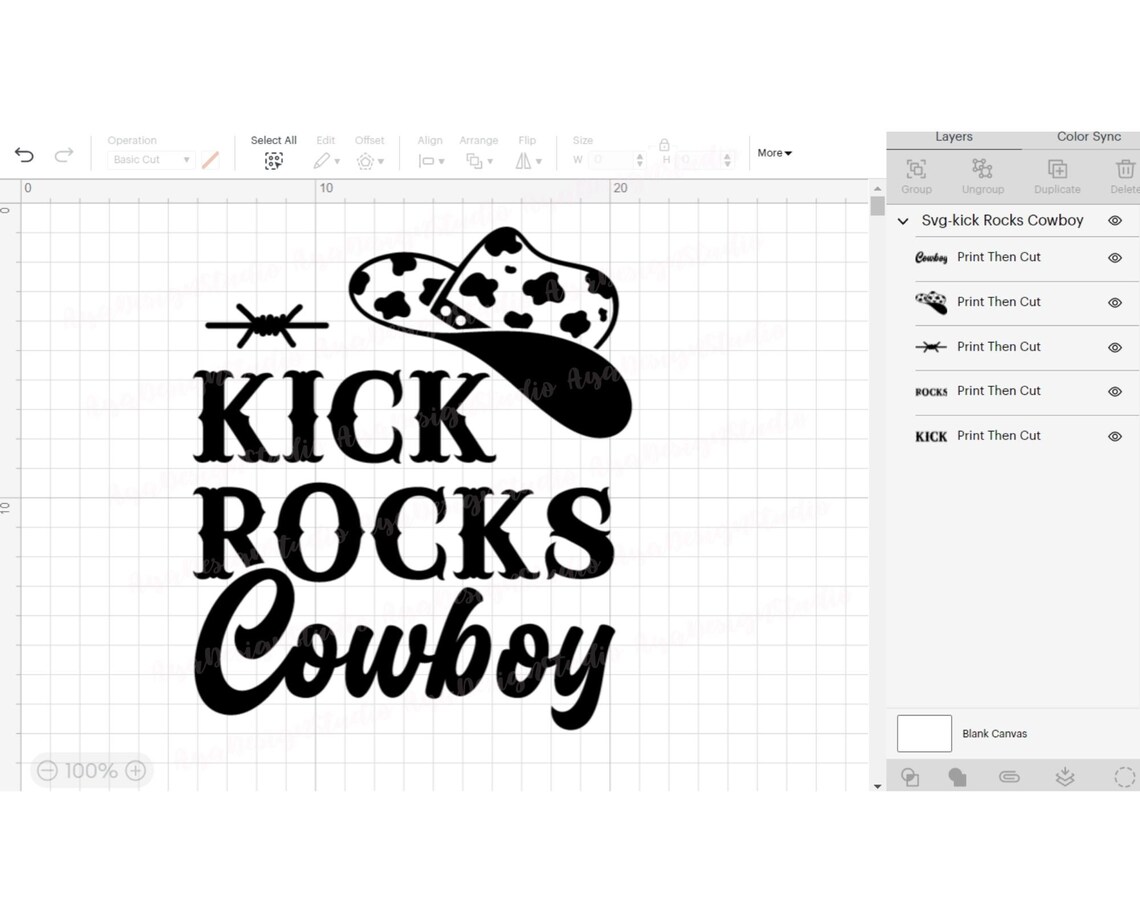
Task: Click the Blank Canvas color swatch
Action: [924, 733]
